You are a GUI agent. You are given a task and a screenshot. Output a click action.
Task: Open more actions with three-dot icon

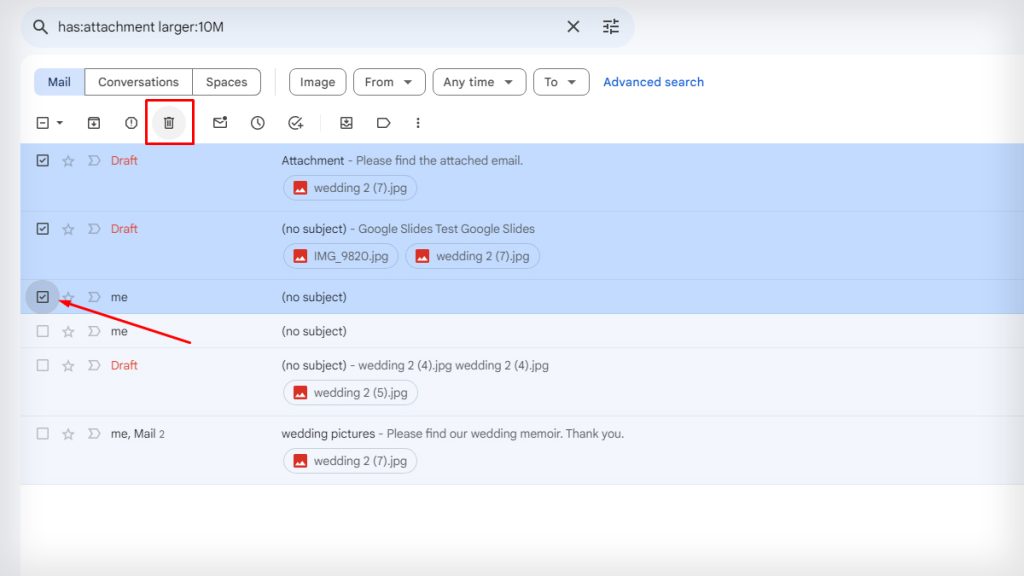click(418, 122)
